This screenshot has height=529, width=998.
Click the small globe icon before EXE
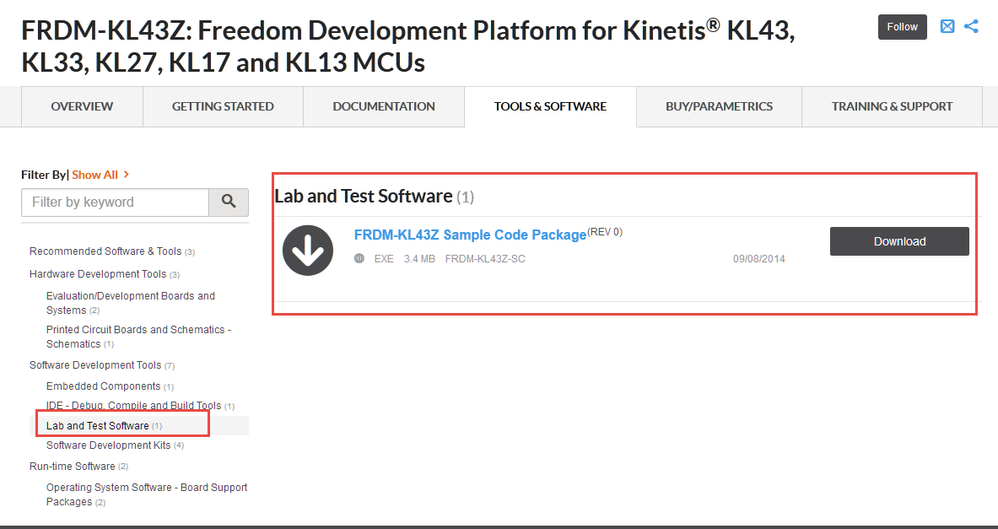click(x=360, y=258)
